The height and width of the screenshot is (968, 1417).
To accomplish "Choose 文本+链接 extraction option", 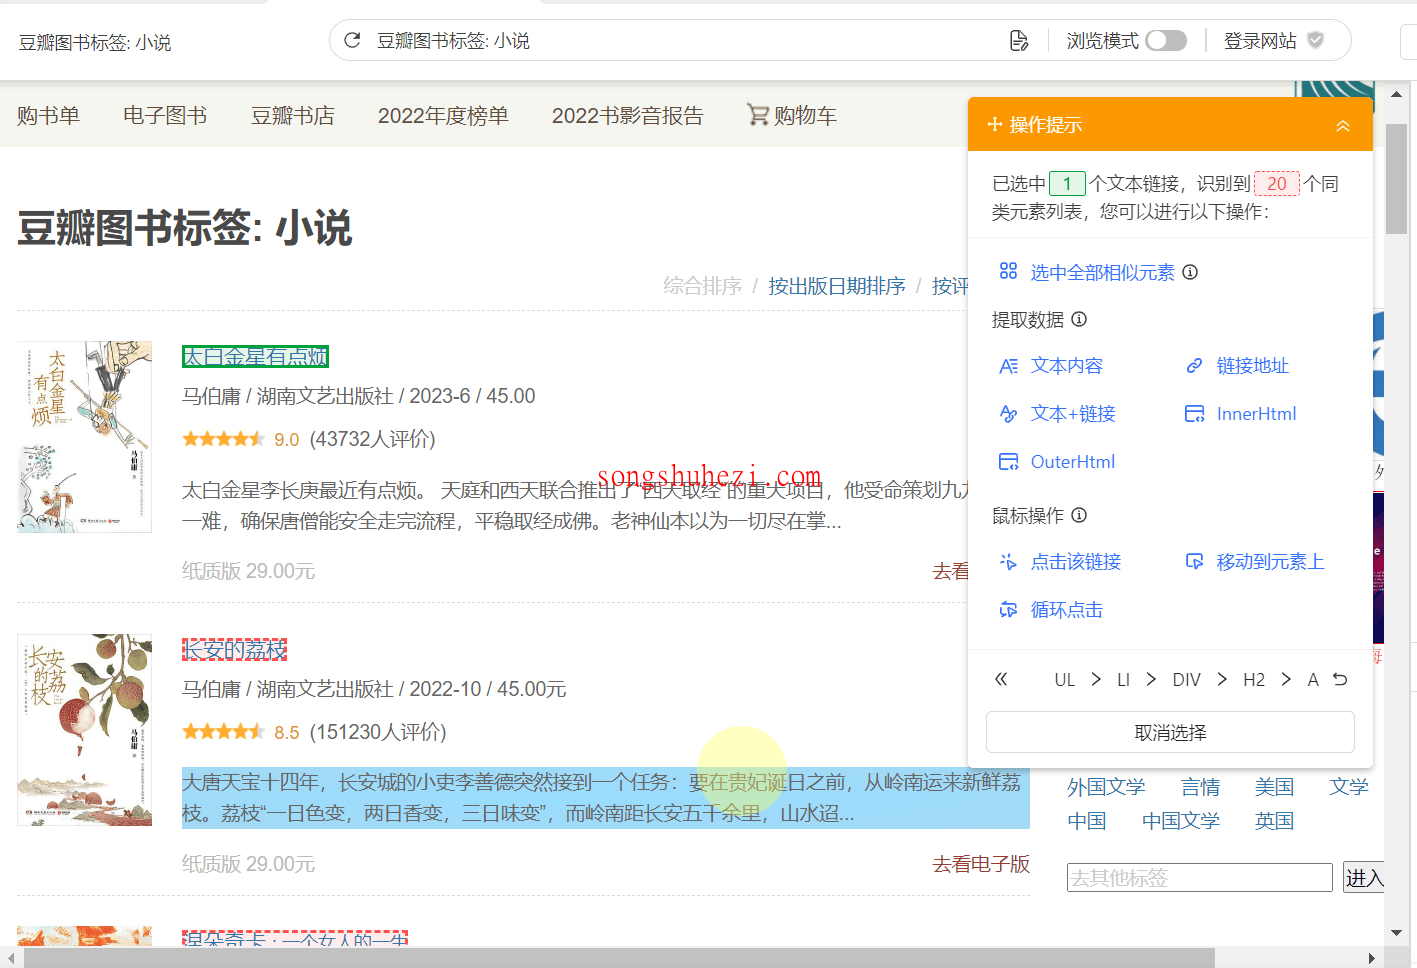I will (1073, 414).
